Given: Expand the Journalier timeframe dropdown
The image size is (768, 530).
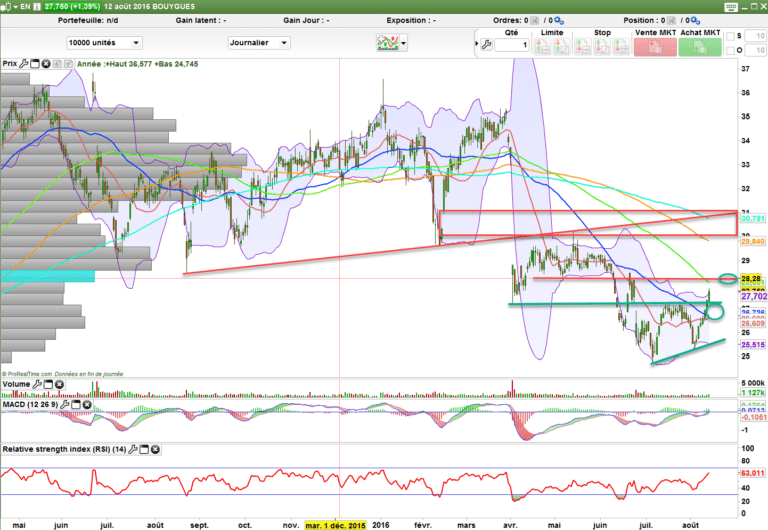Looking at the screenshot, I should pyautogui.click(x=257, y=43).
